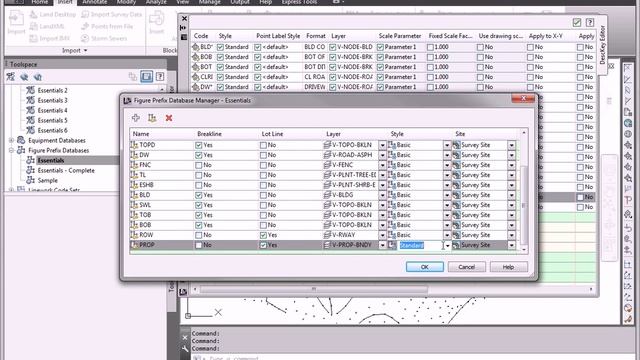Click the Scale Parameter column header

pos(400,36)
